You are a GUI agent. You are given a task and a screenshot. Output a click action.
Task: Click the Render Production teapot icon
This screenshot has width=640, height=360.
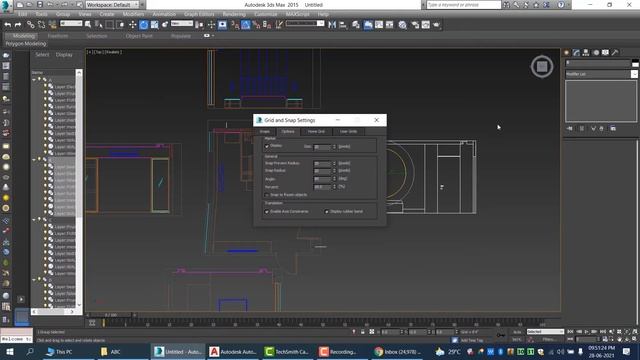tap(436, 25)
